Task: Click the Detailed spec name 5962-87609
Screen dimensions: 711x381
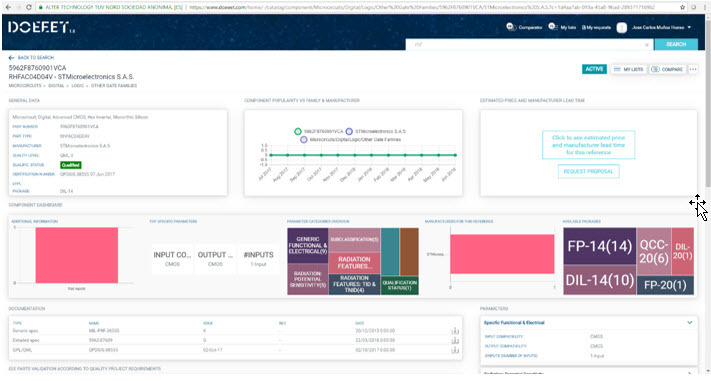Action: (101, 340)
